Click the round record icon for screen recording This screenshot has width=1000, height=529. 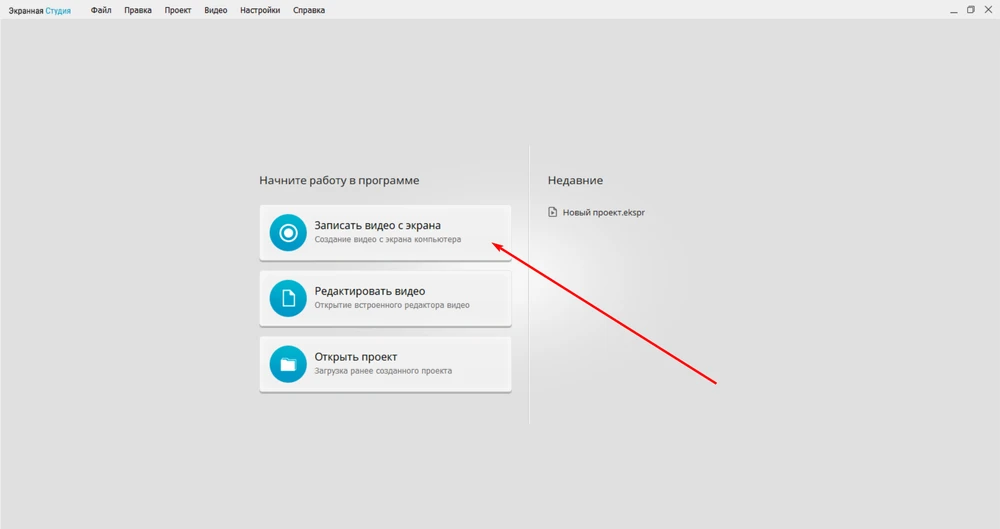(x=288, y=233)
